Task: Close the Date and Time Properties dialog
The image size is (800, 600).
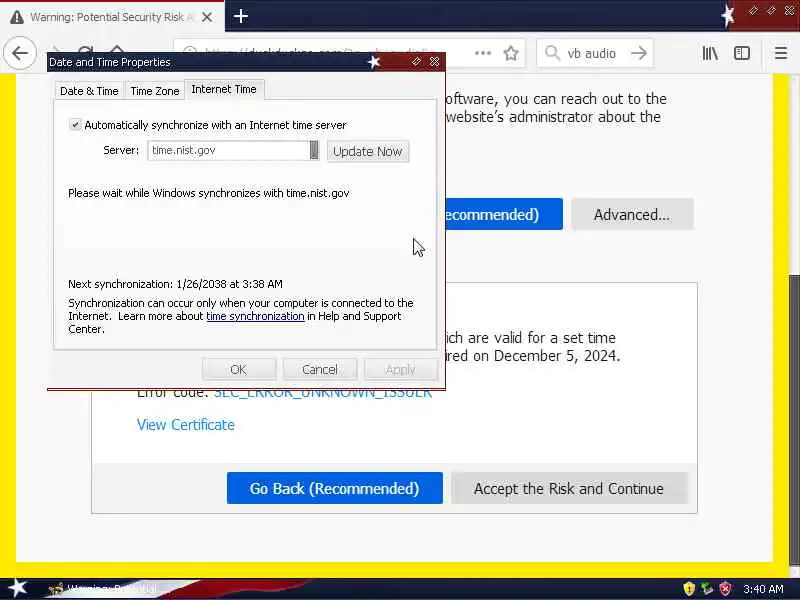Action: click(435, 62)
